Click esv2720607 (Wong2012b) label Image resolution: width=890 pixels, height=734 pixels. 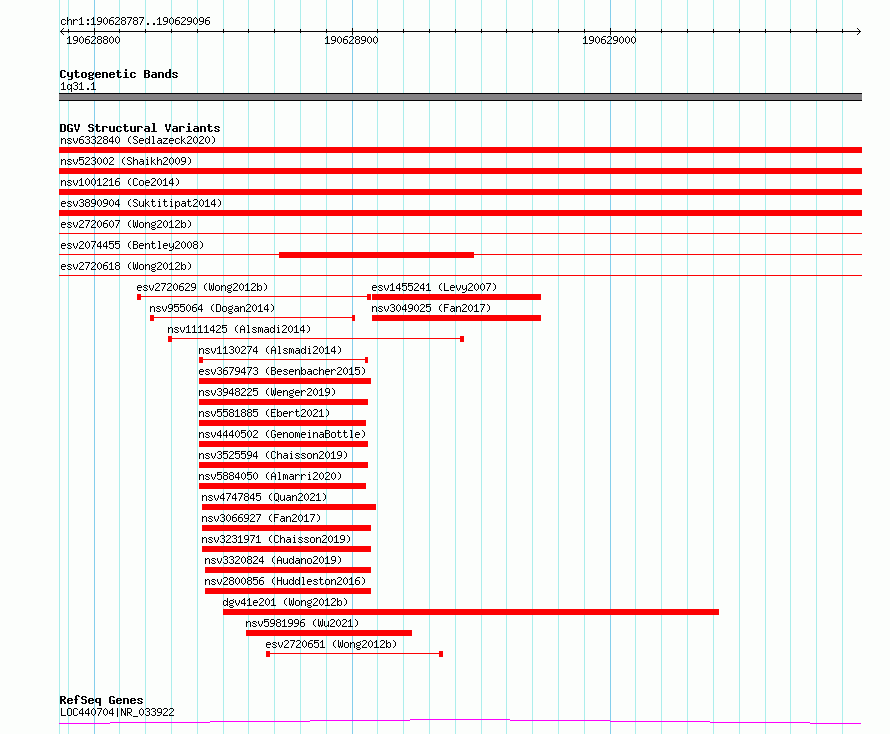(x=126, y=224)
